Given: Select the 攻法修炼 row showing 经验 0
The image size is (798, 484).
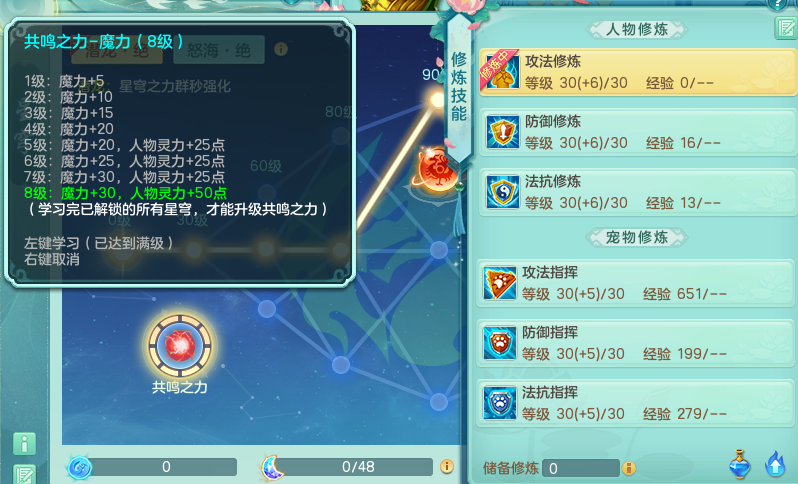Looking at the screenshot, I should [638, 72].
